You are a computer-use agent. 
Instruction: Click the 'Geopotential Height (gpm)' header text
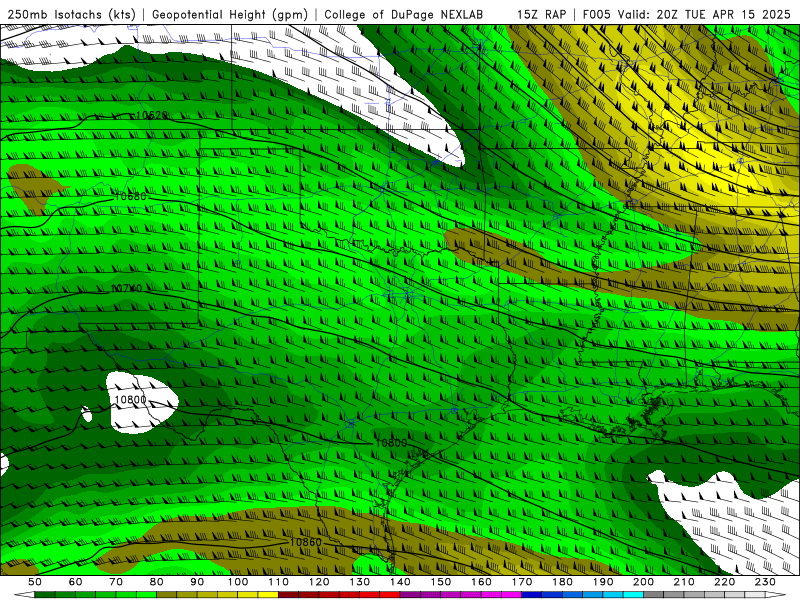tap(230, 15)
